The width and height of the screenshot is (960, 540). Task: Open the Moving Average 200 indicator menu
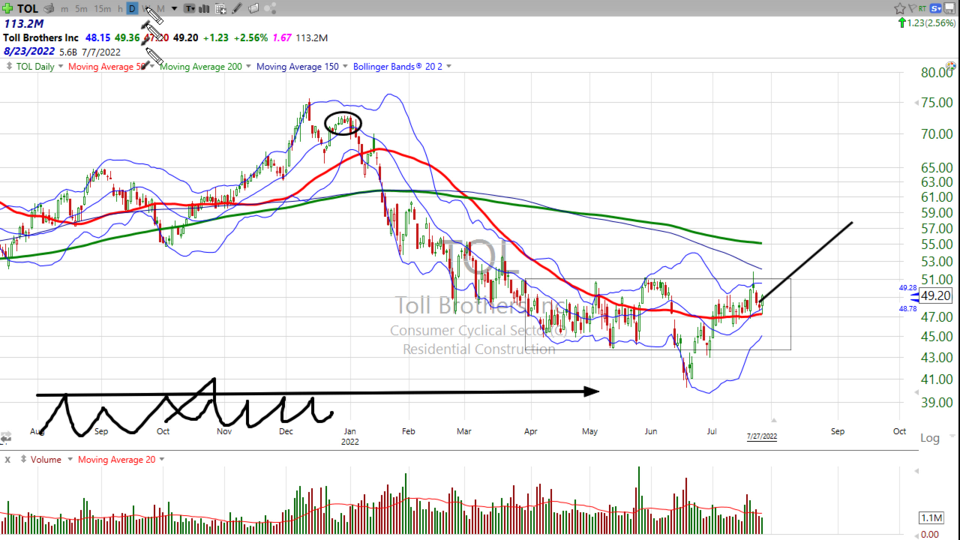click(248, 66)
